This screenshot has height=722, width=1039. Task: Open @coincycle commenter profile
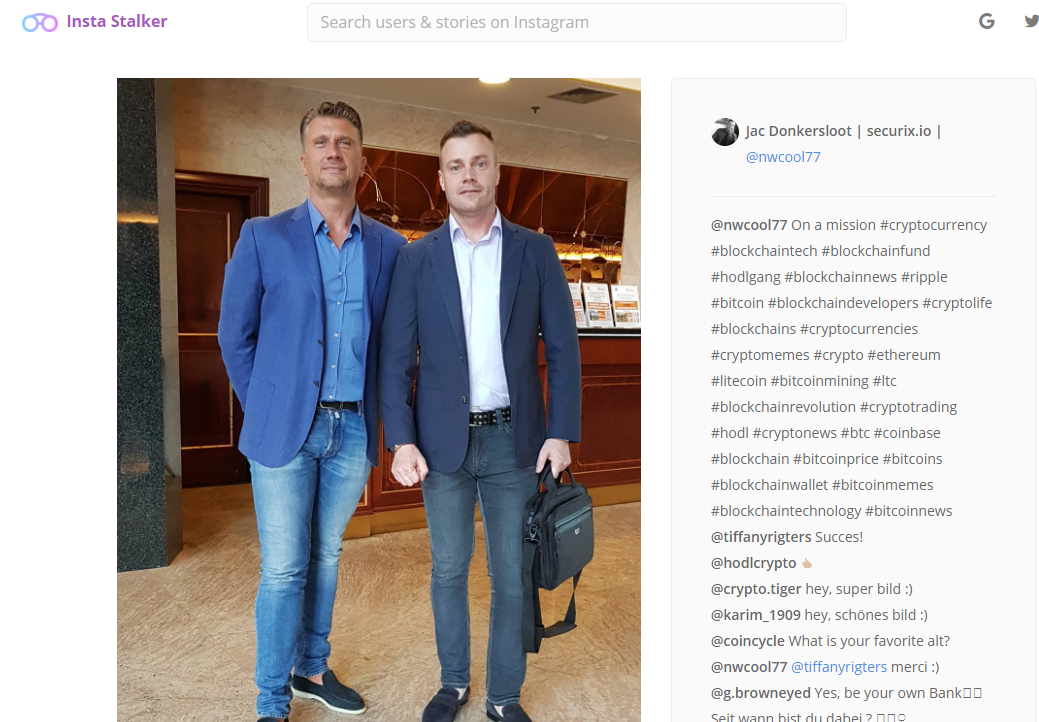coord(747,641)
